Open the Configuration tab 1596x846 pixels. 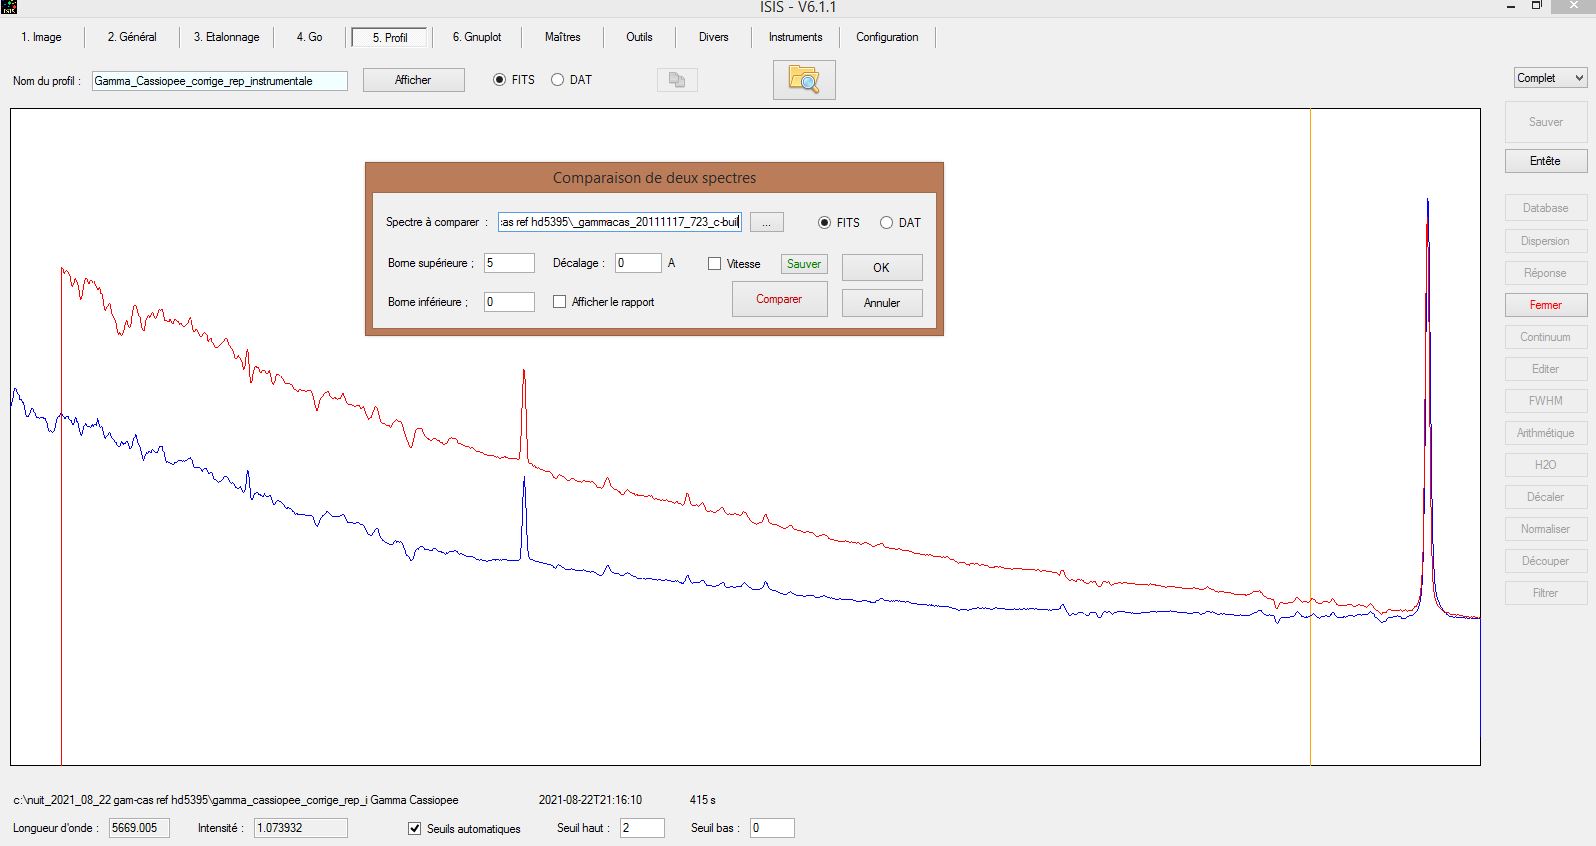click(887, 37)
